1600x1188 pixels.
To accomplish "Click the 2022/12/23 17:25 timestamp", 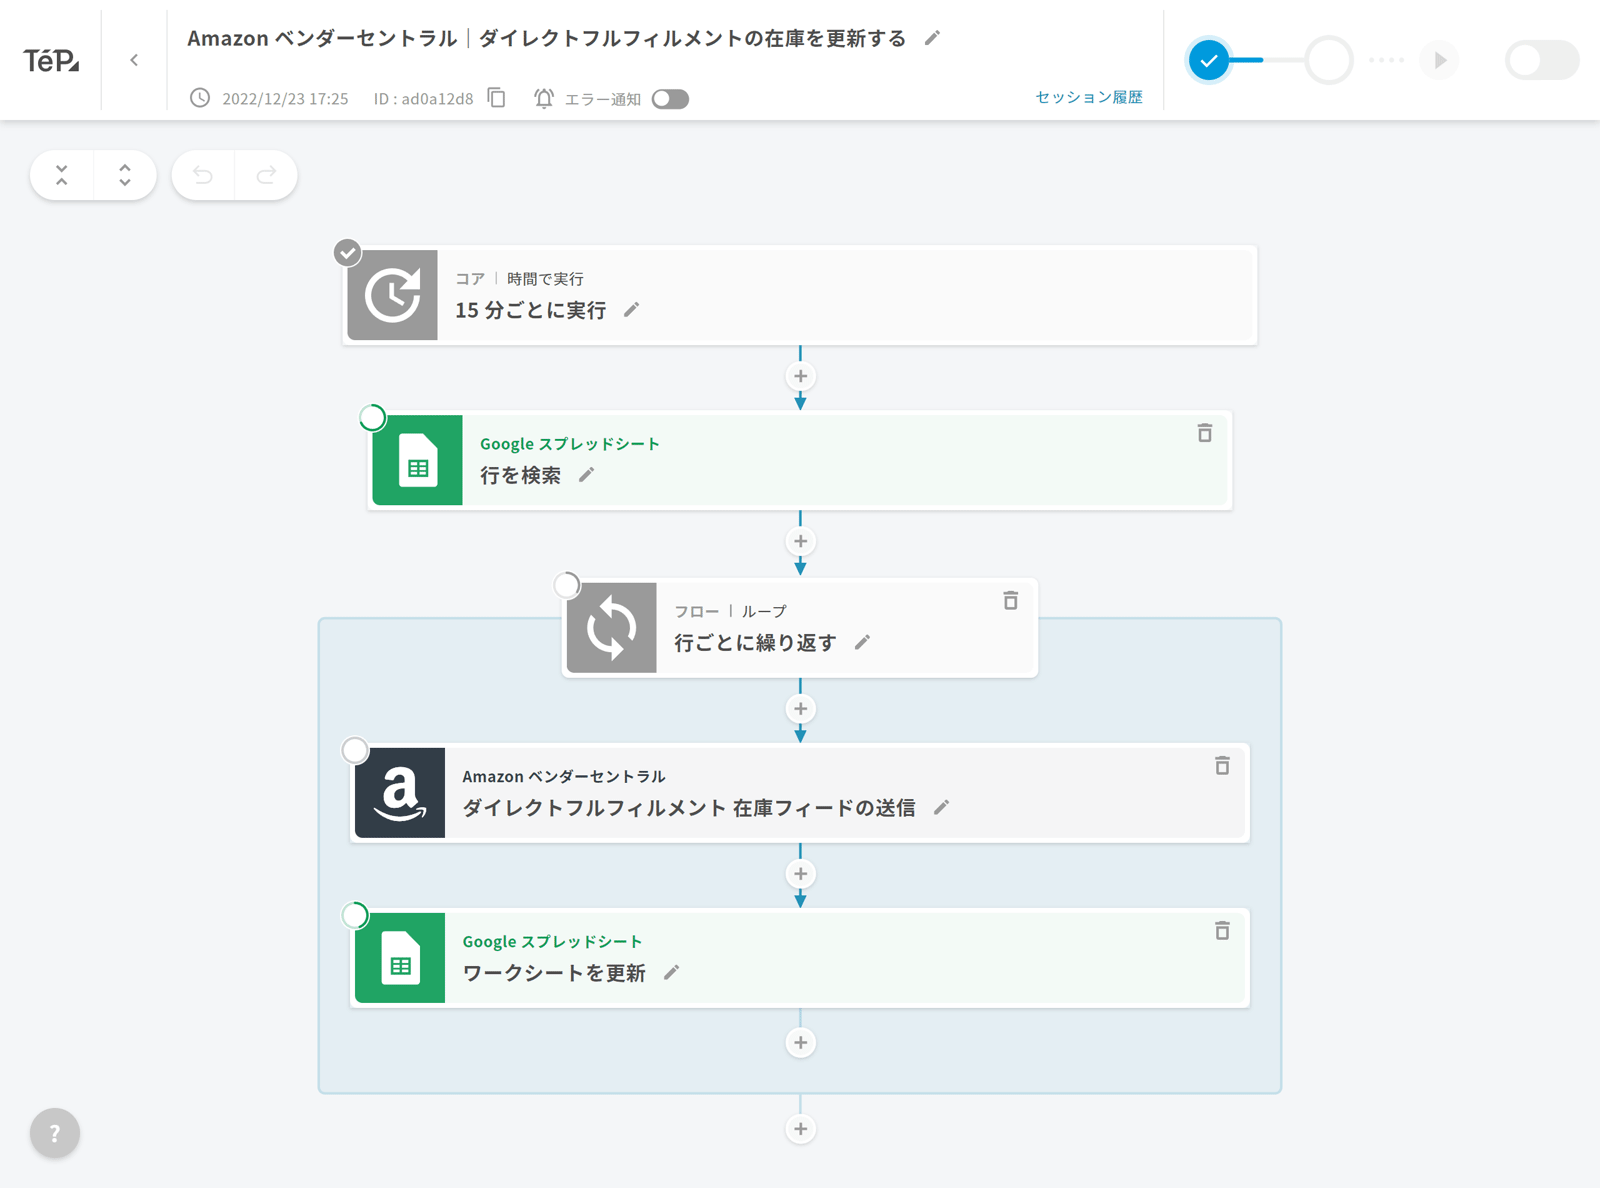I will [x=285, y=99].
